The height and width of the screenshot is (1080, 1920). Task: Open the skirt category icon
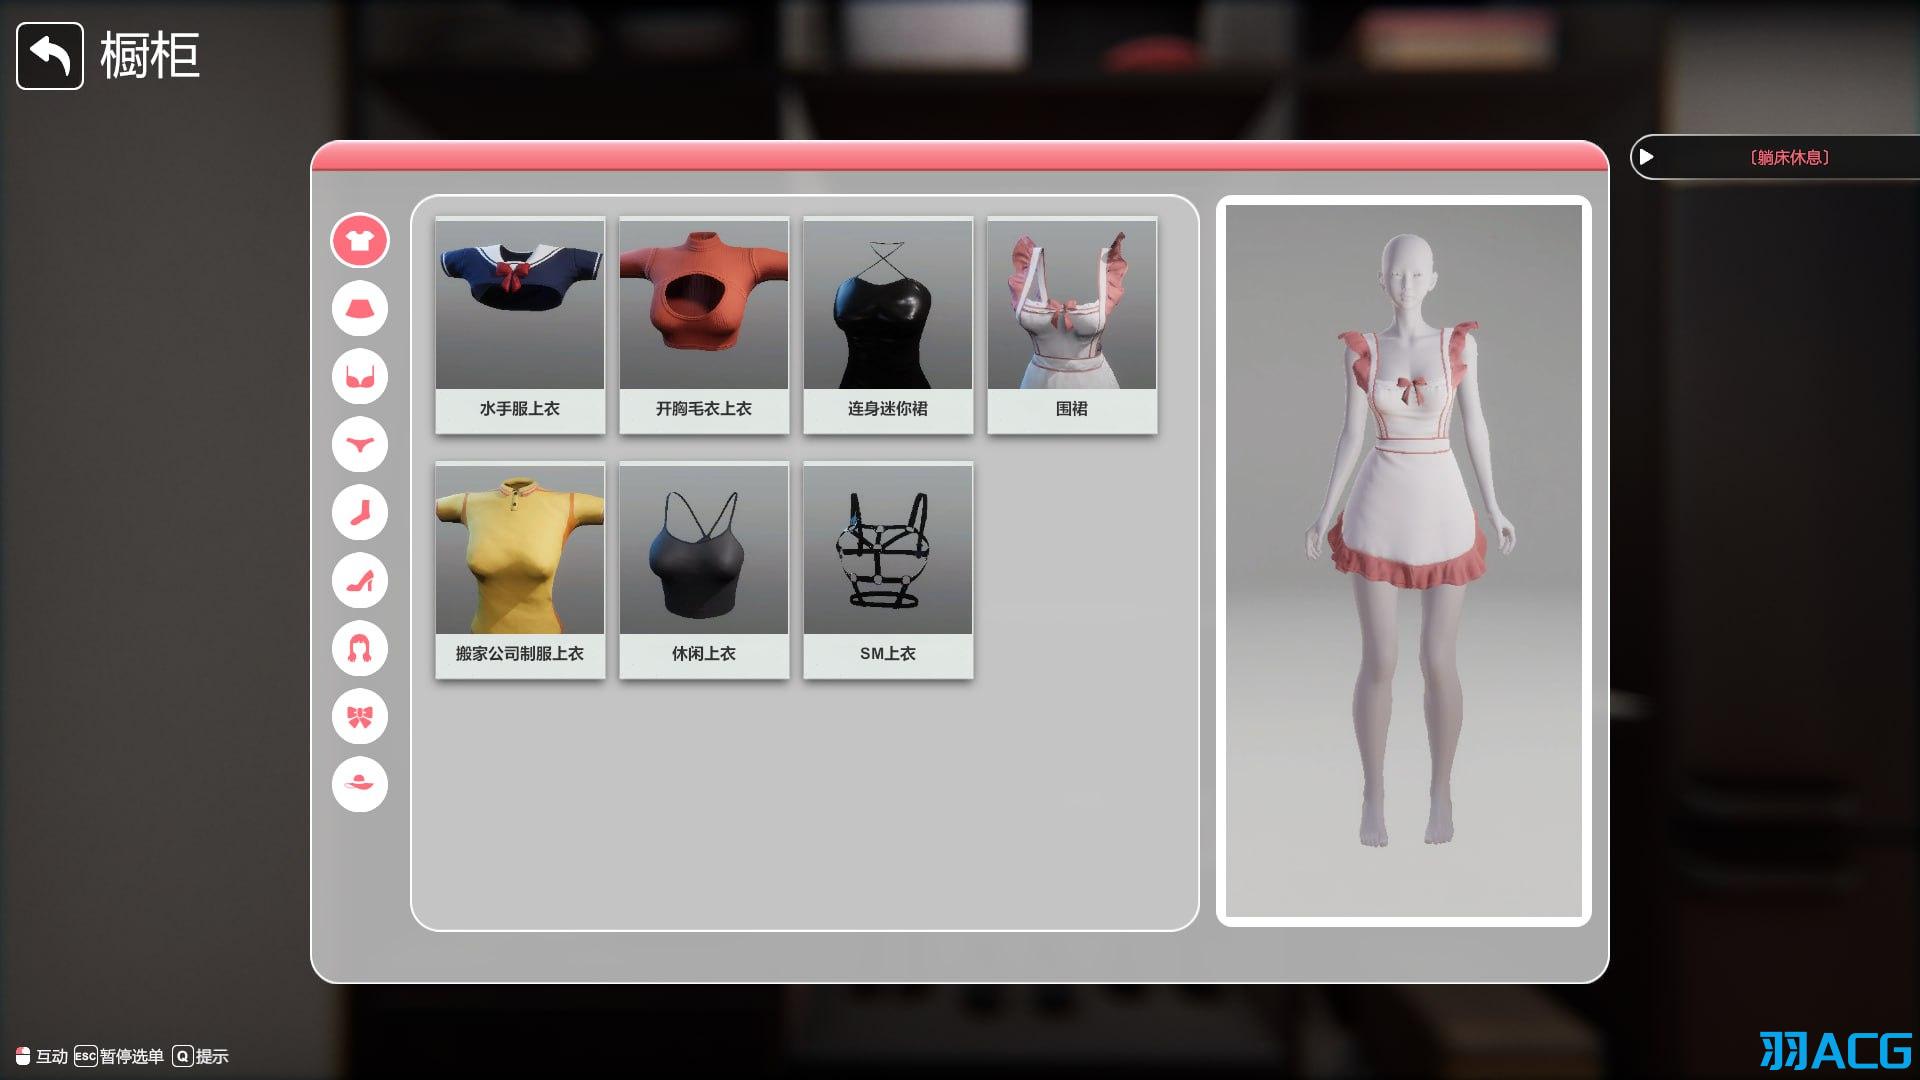click(360, 308)
